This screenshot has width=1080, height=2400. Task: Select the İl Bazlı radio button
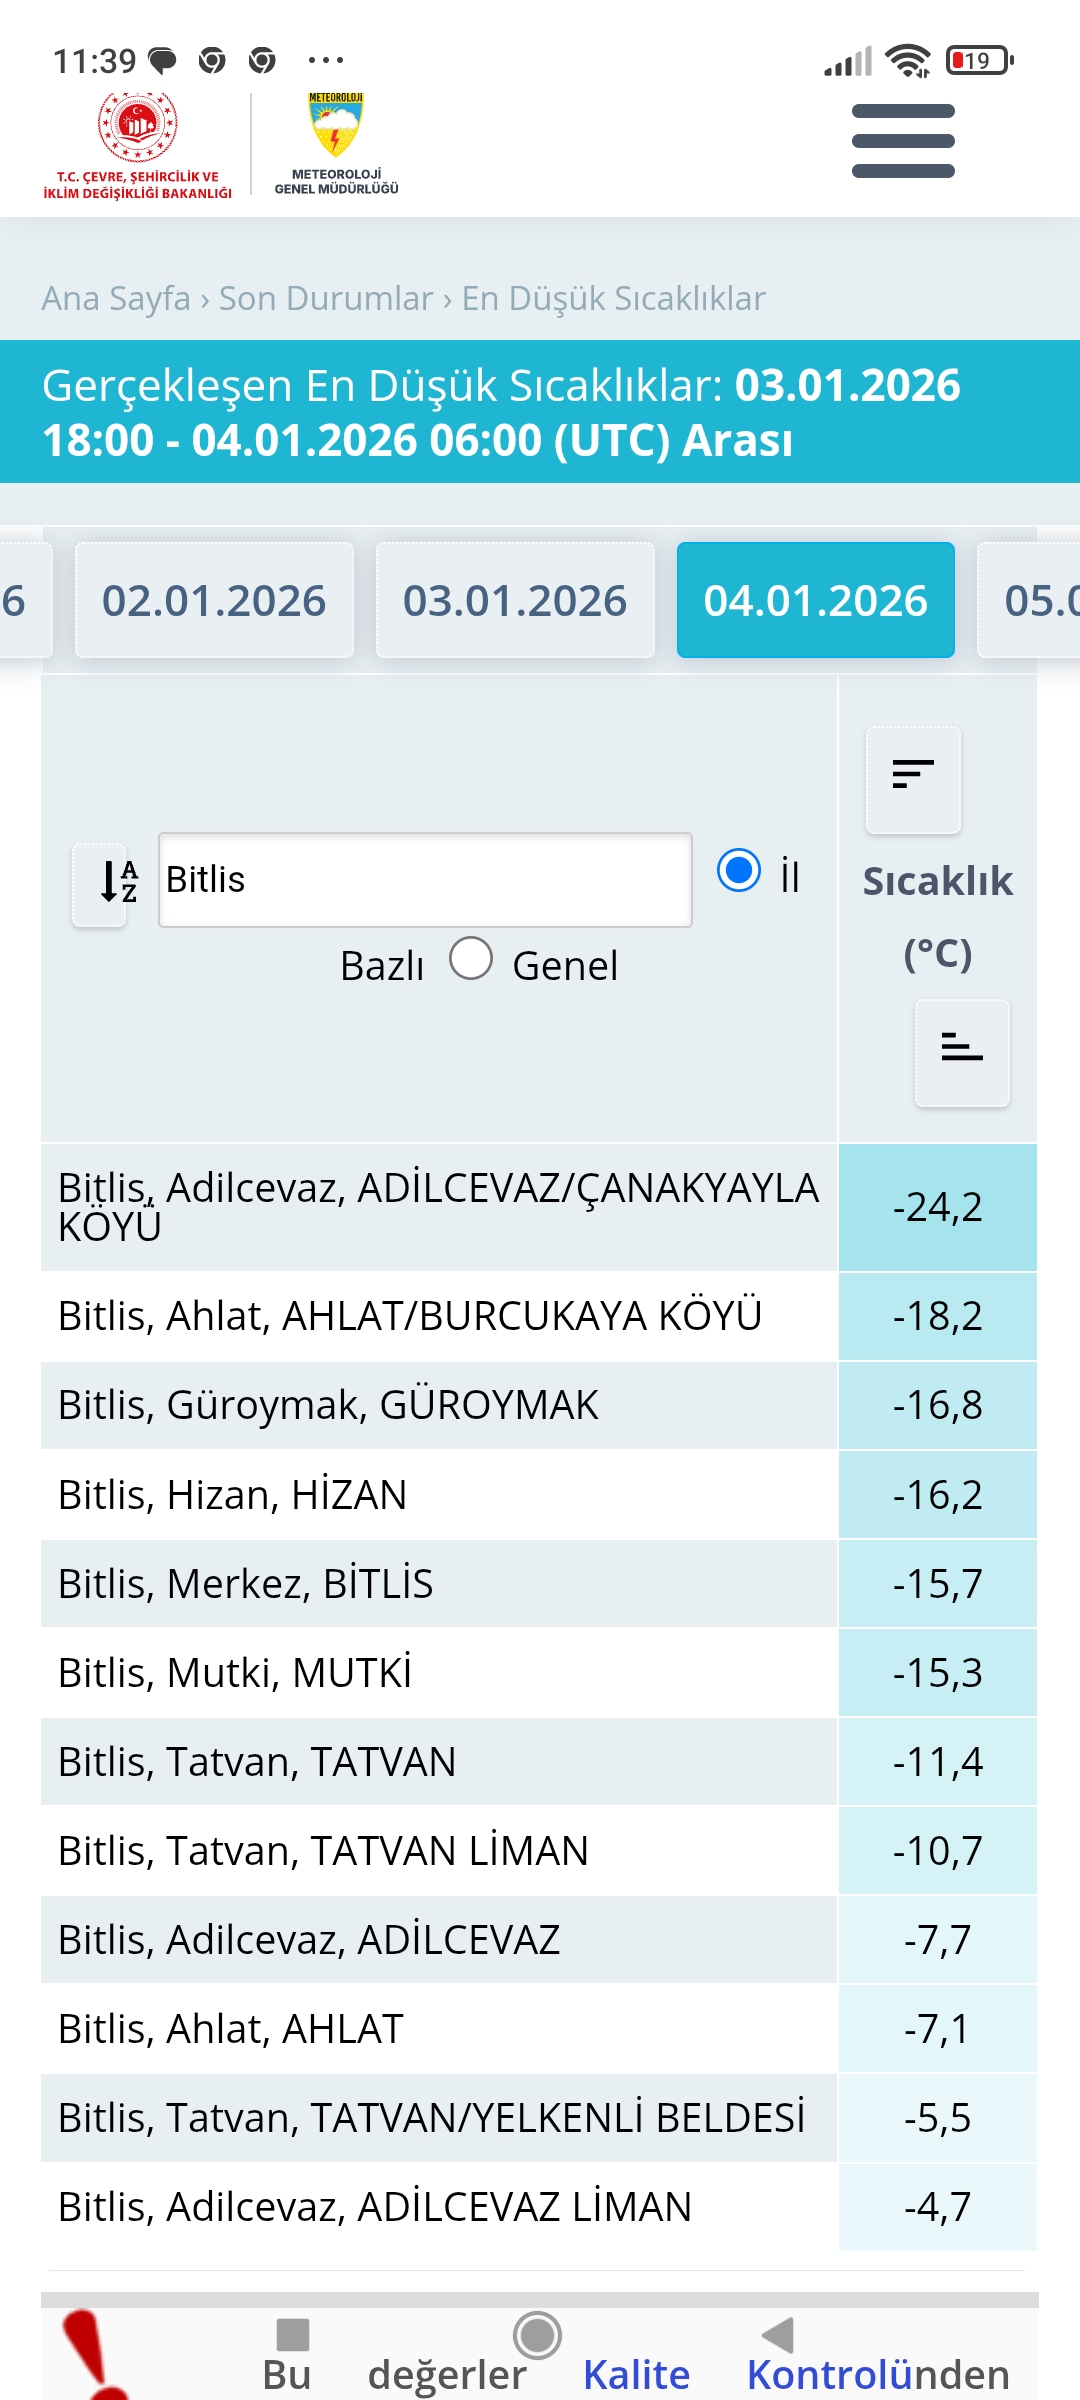pyautogui.click(x=739, y=870)
